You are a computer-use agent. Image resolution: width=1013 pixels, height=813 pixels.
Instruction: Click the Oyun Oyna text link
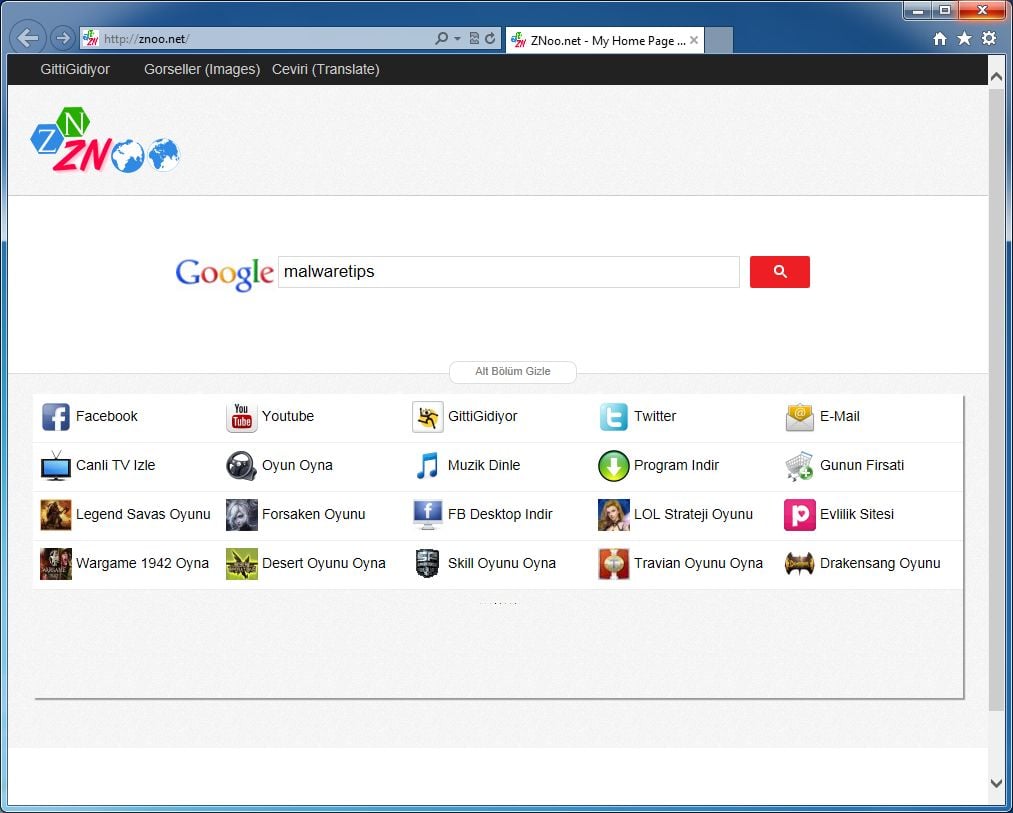tap(297, 466)
